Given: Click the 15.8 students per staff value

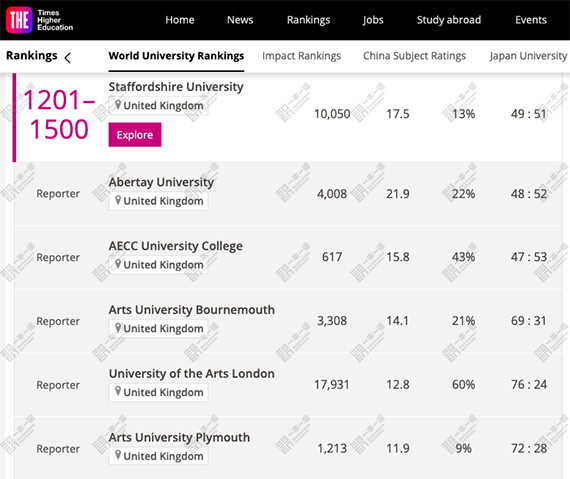Looking at the screenshot, I should pyautogui.click(x=398, y=257).
